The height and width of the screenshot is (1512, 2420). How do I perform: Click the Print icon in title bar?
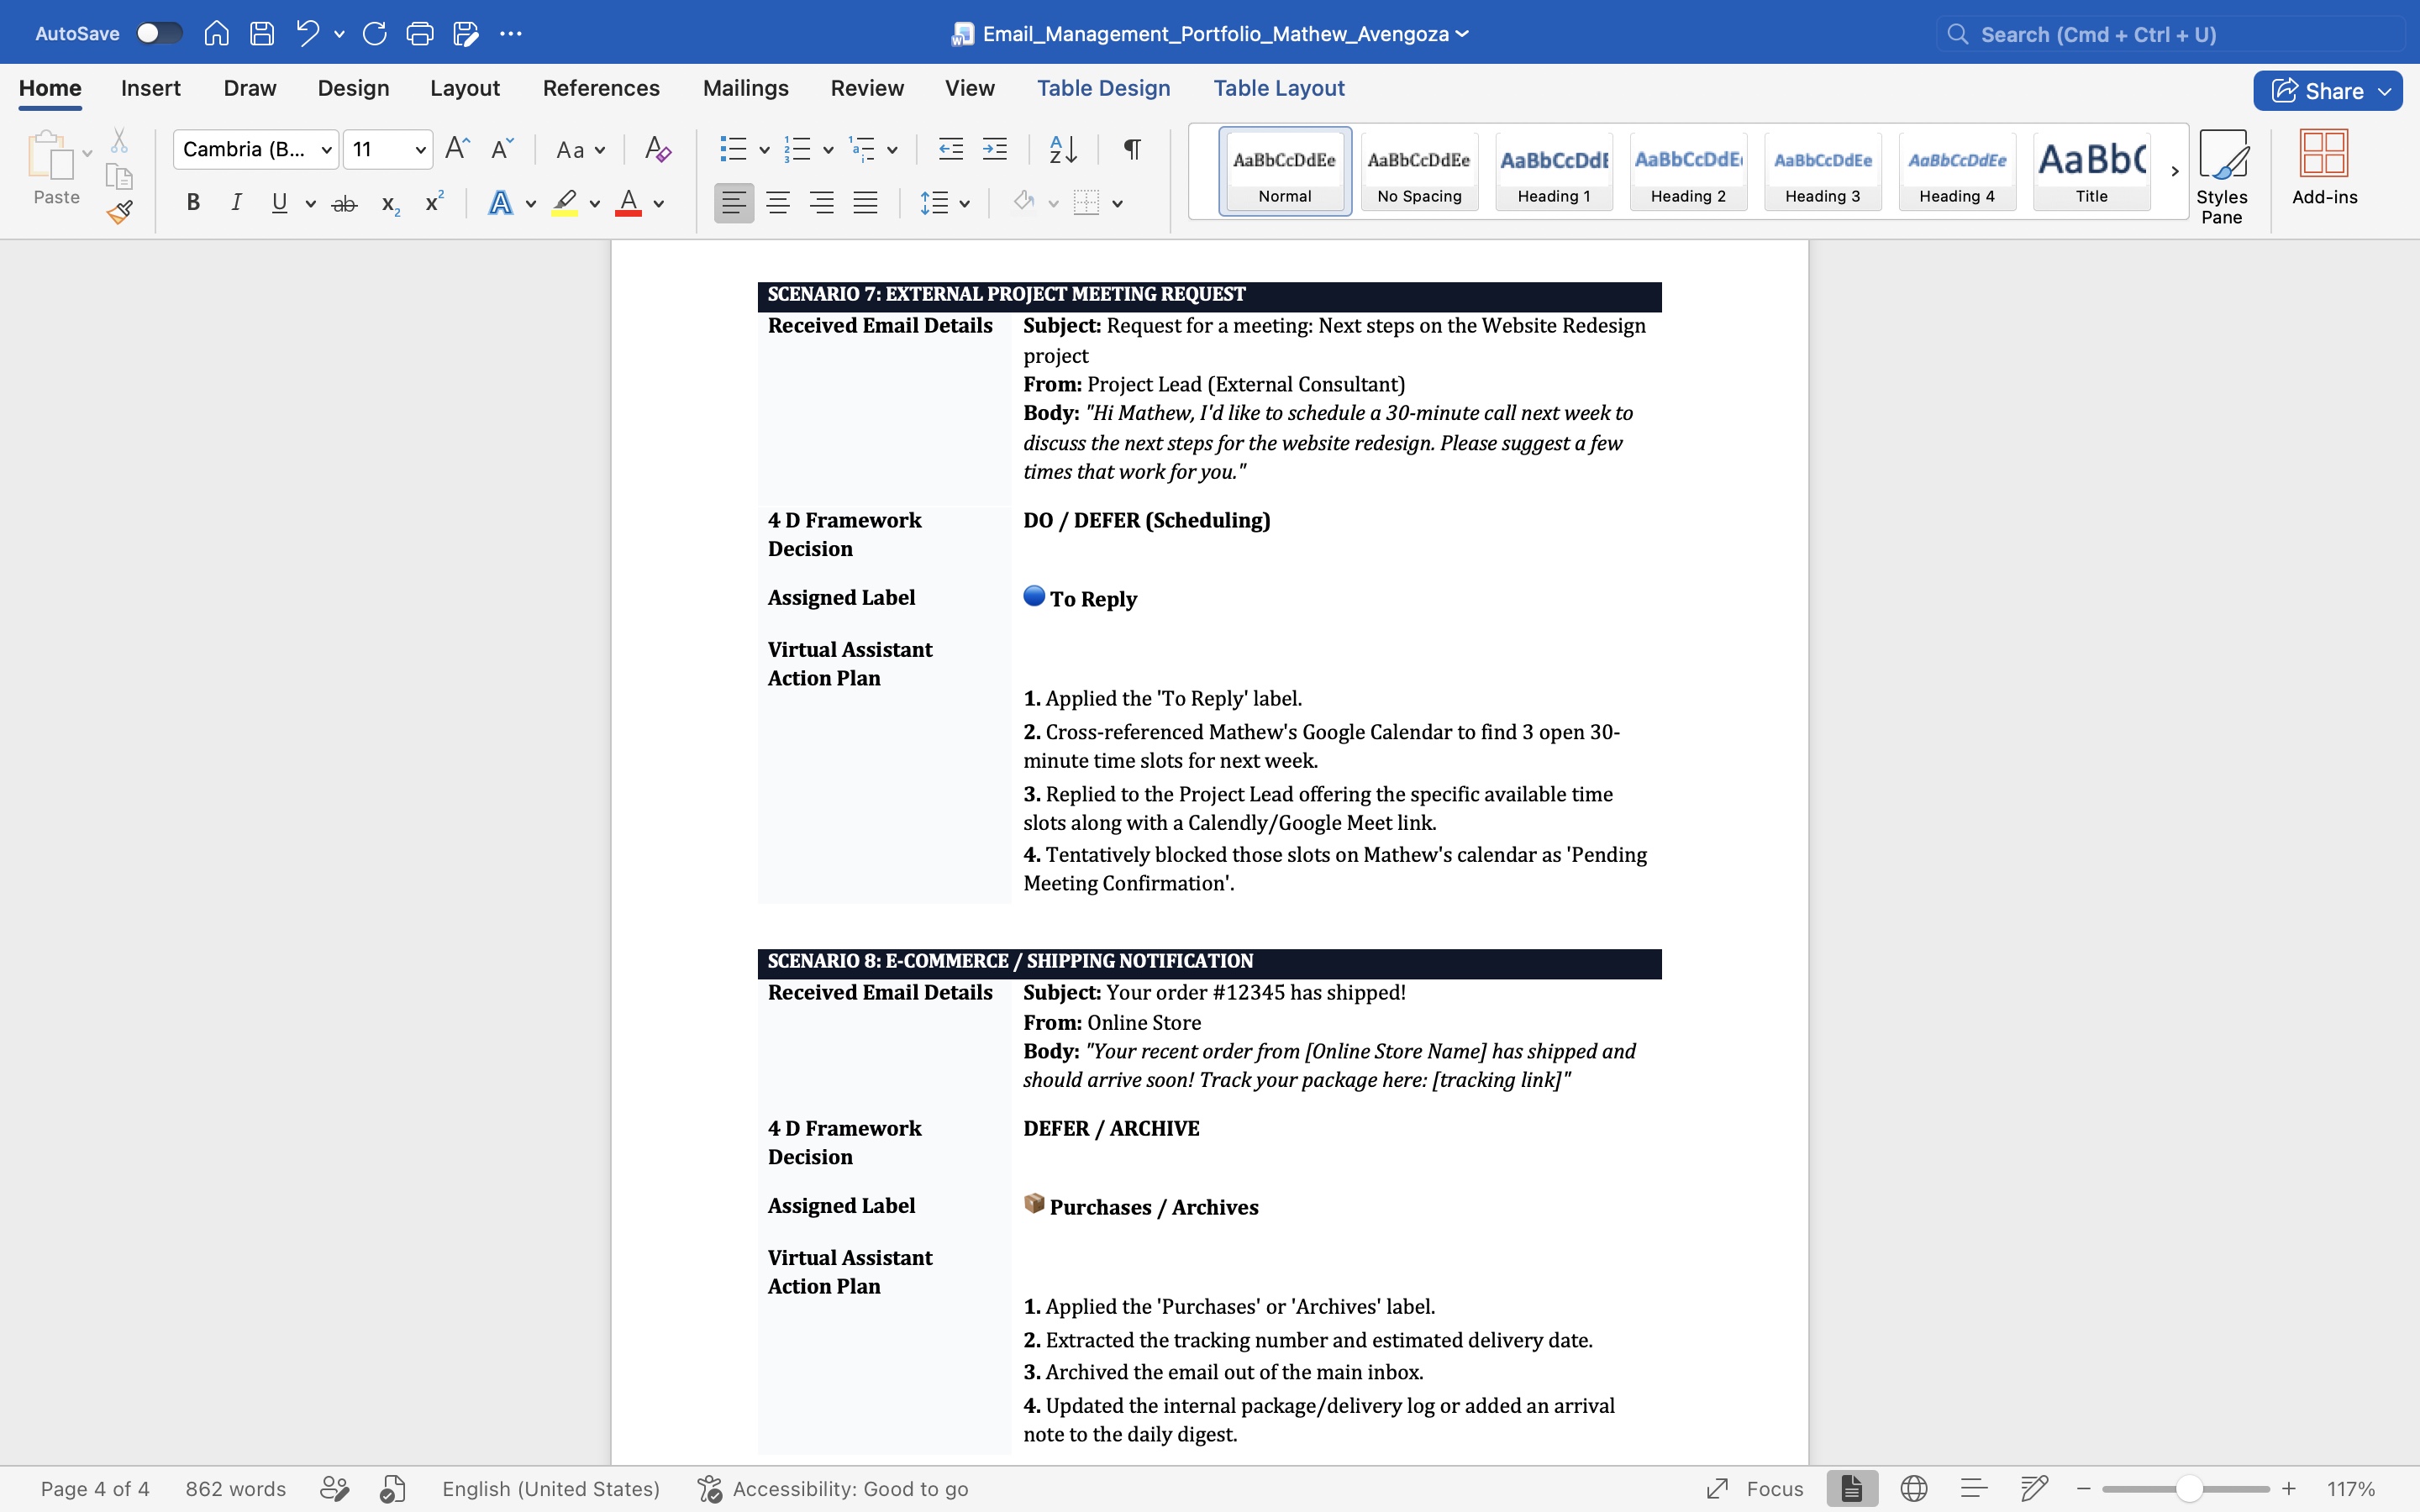pyautogui.click(x=420, y=33)
